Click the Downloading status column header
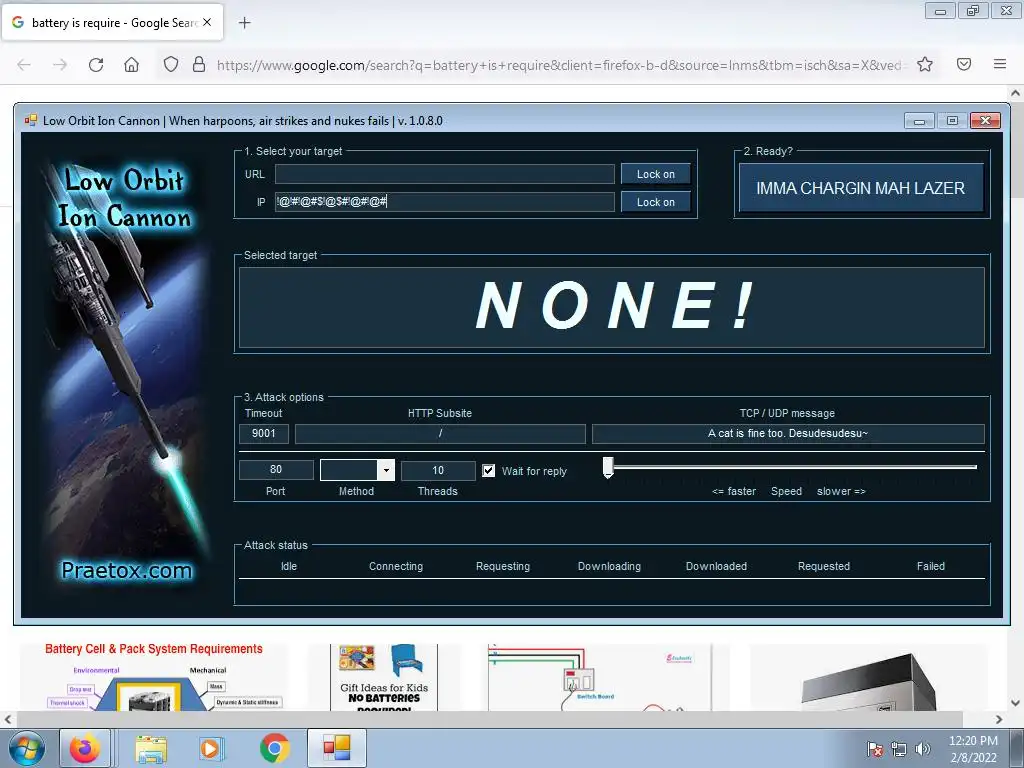 click(x=609, y=566)
